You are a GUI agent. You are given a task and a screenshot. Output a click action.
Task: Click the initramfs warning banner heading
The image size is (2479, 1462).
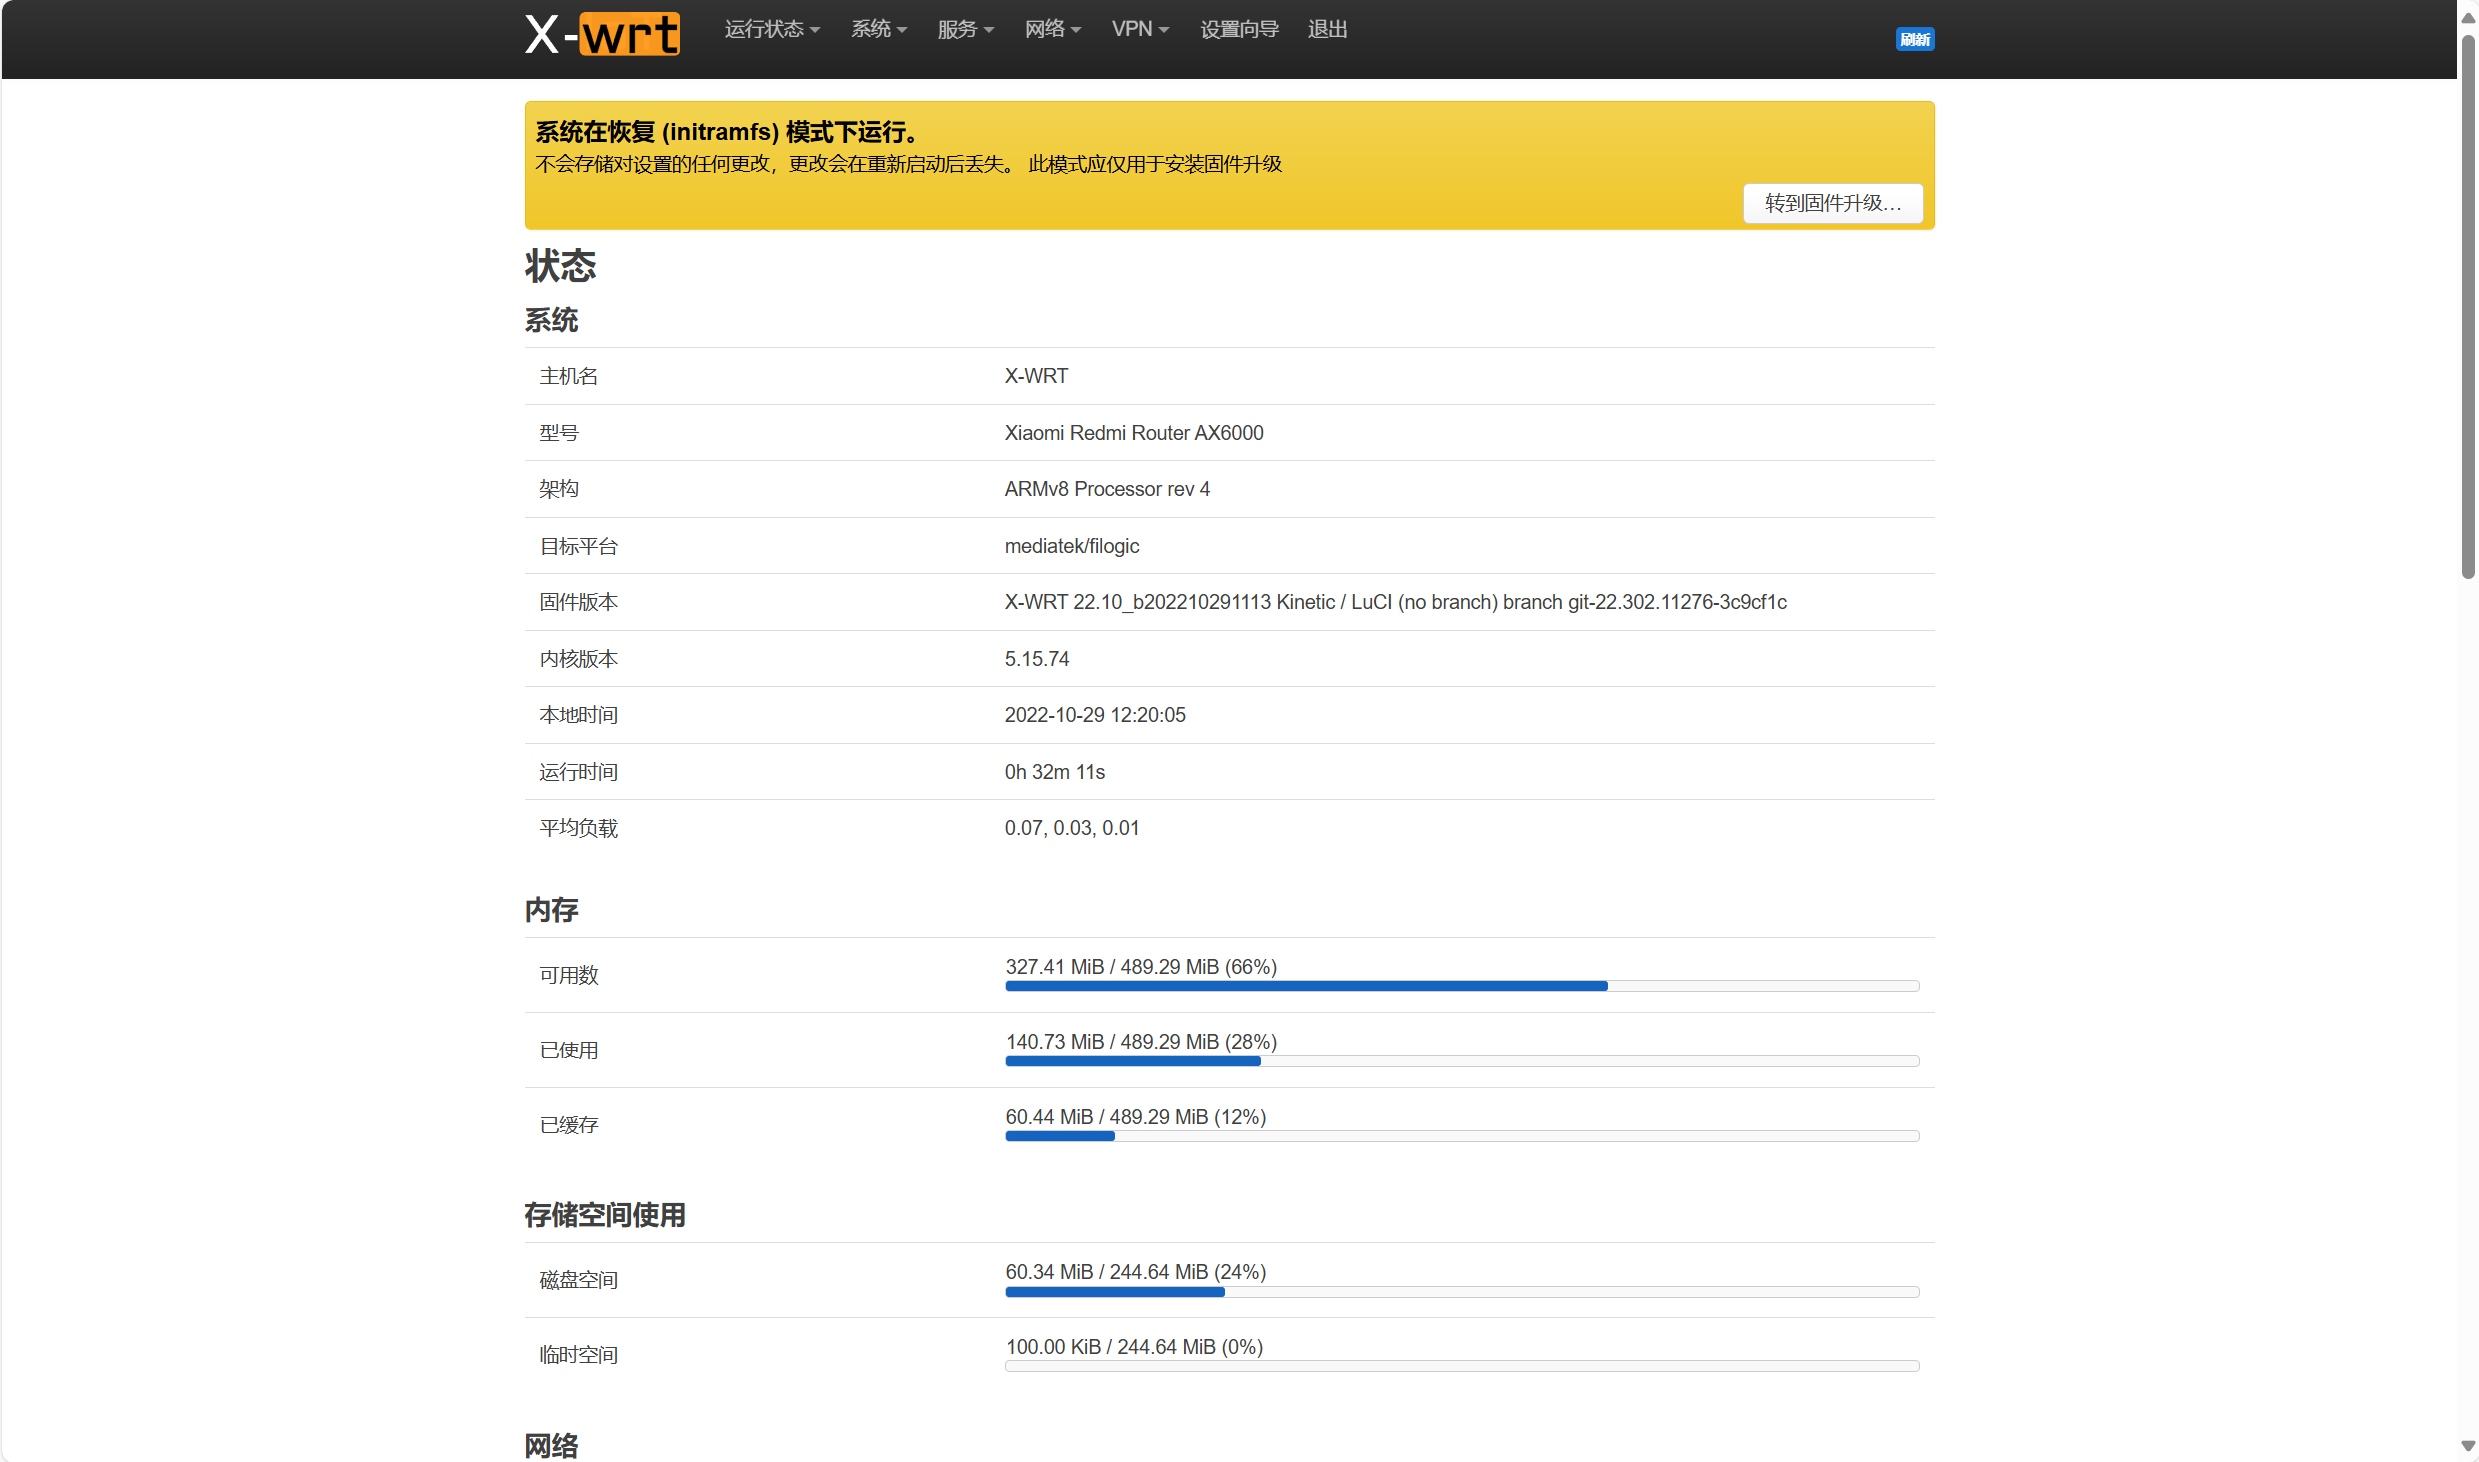(x=726, y=132)
